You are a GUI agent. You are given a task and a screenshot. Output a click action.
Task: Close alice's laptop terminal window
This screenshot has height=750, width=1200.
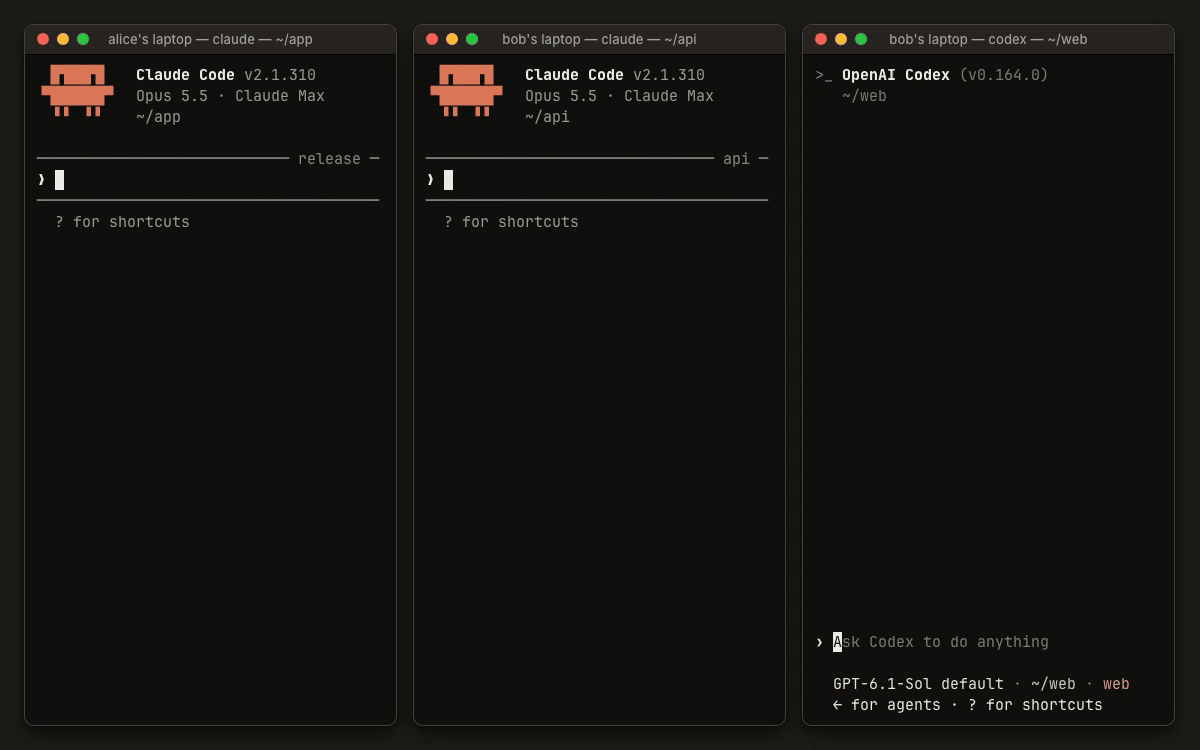43,39
